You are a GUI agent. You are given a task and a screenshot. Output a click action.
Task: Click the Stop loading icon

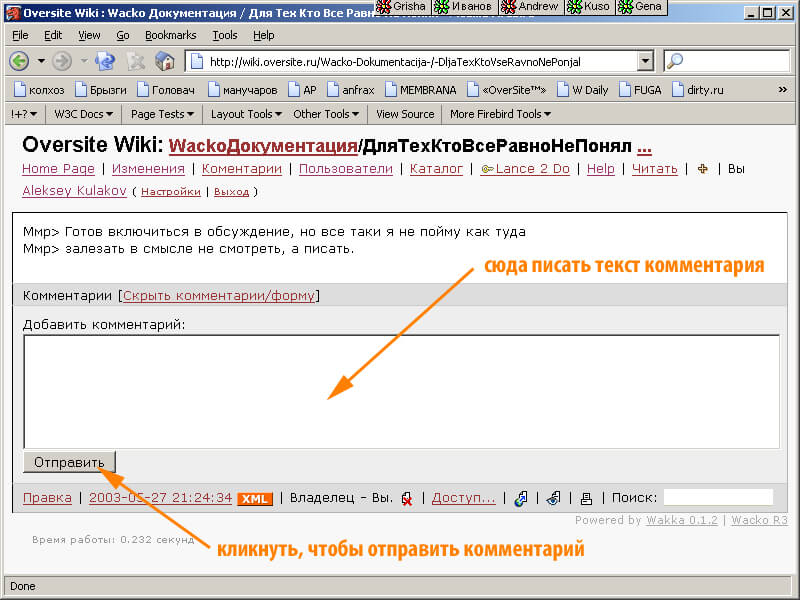pyautogui.click(x=136, y=61)
